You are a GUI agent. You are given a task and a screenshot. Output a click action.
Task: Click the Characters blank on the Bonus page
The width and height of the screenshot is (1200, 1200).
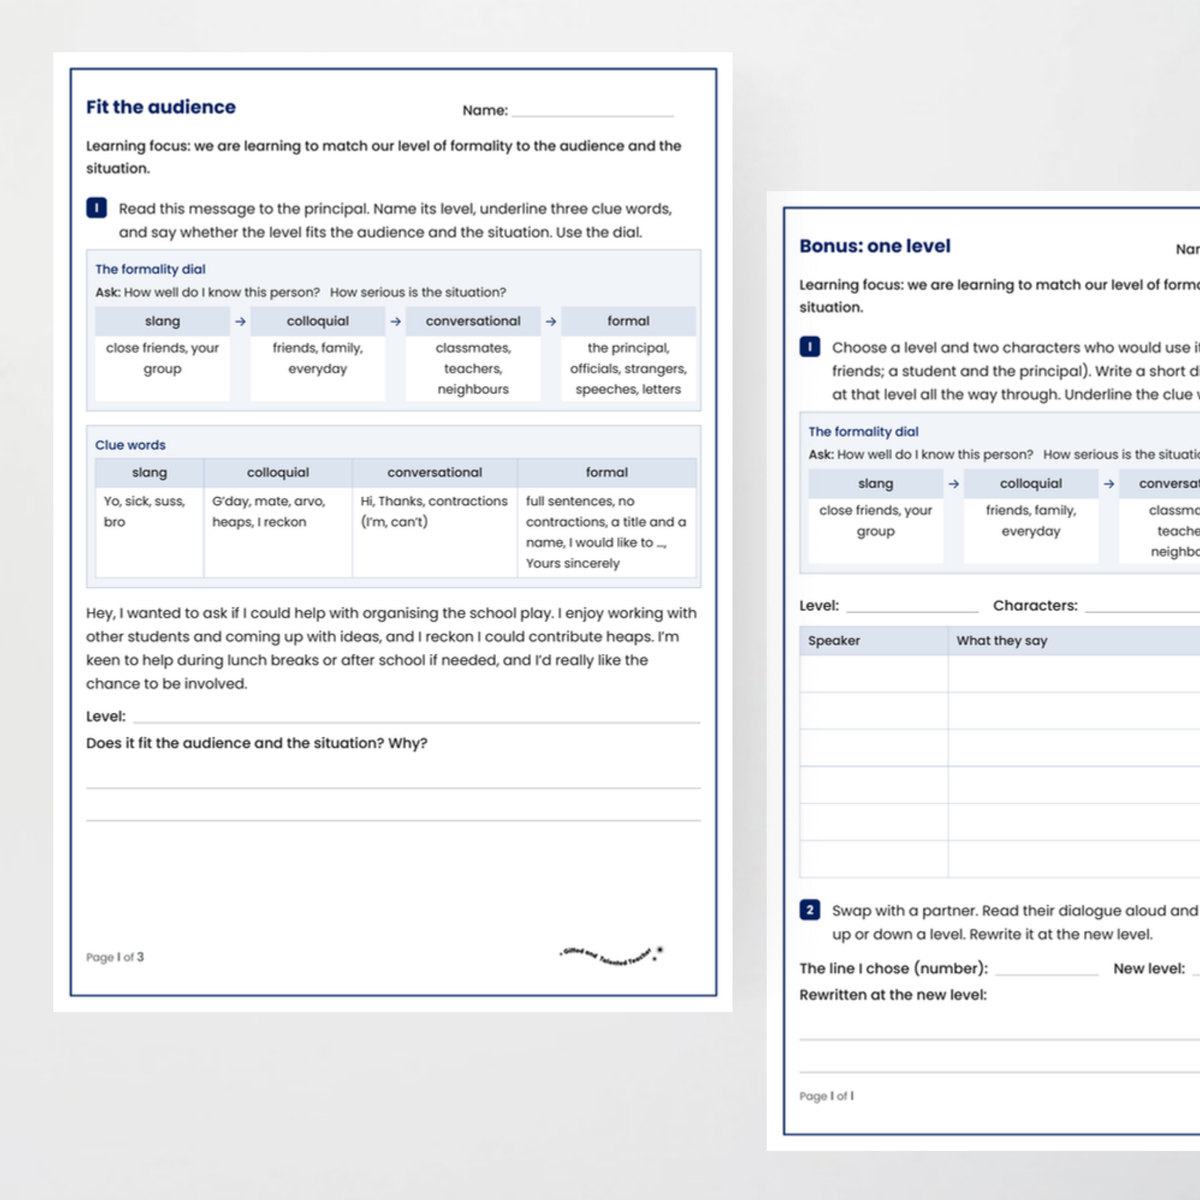click(1142, 605)
